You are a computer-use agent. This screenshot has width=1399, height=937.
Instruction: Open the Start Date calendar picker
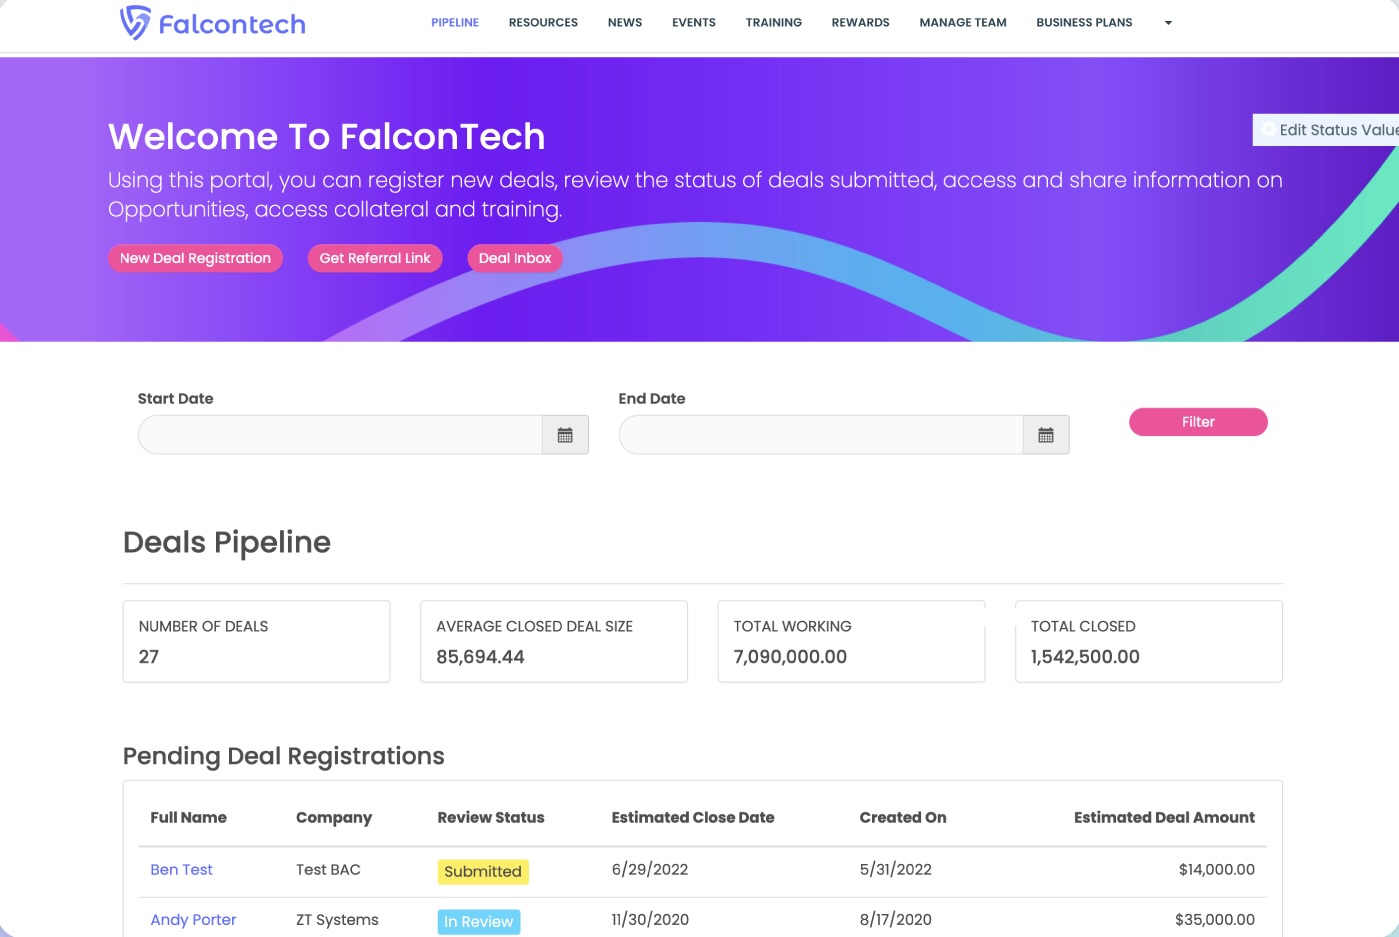tap(565, 435)
